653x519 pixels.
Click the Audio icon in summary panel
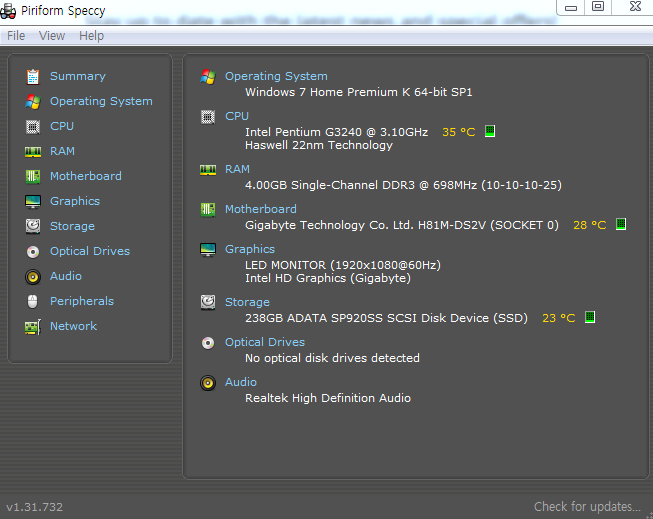click(208, 383)
